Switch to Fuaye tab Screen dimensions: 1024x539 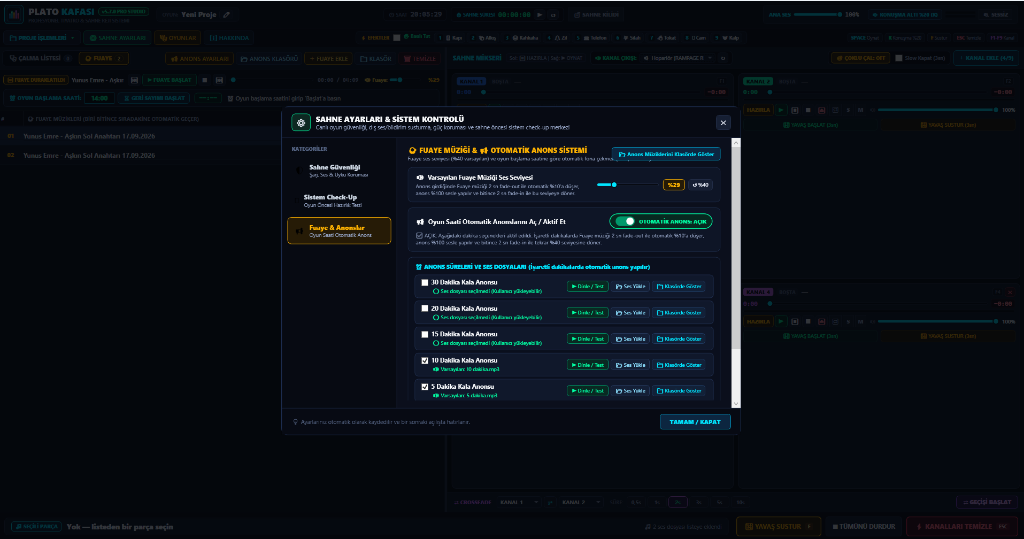[x=103, y=58]
